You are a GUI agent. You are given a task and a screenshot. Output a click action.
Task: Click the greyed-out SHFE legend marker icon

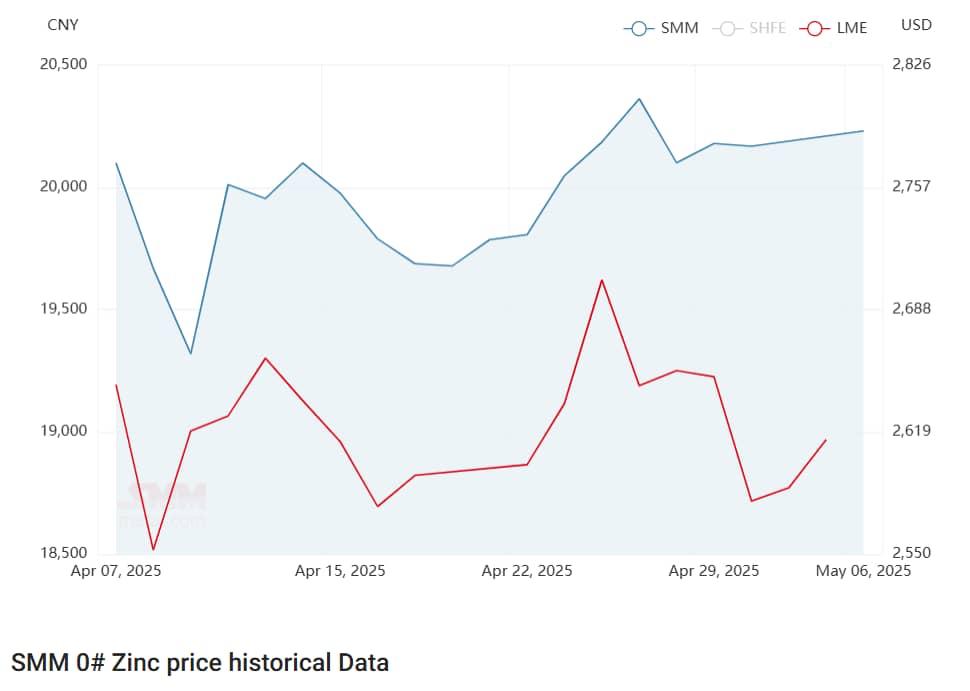click(727, 28)
